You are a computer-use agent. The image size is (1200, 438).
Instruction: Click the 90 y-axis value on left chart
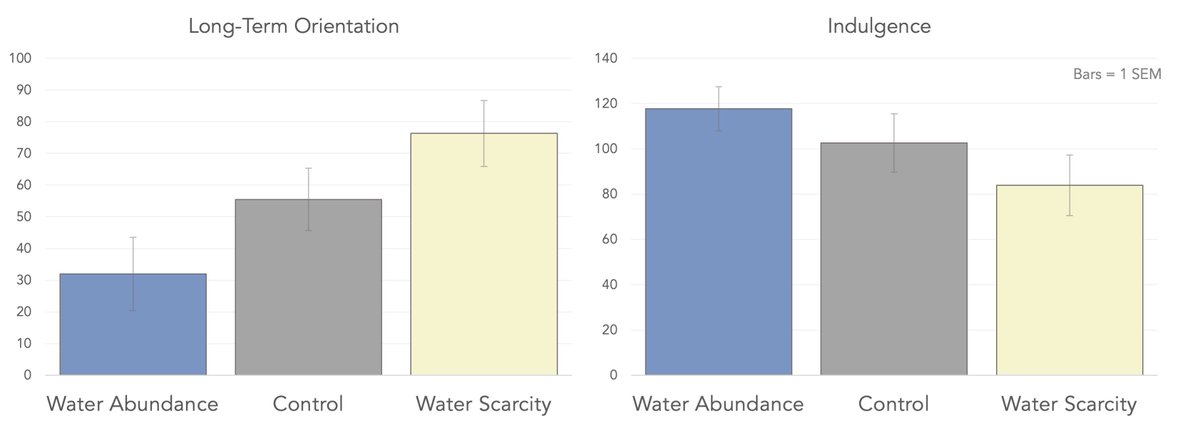(x=21, y=90)
